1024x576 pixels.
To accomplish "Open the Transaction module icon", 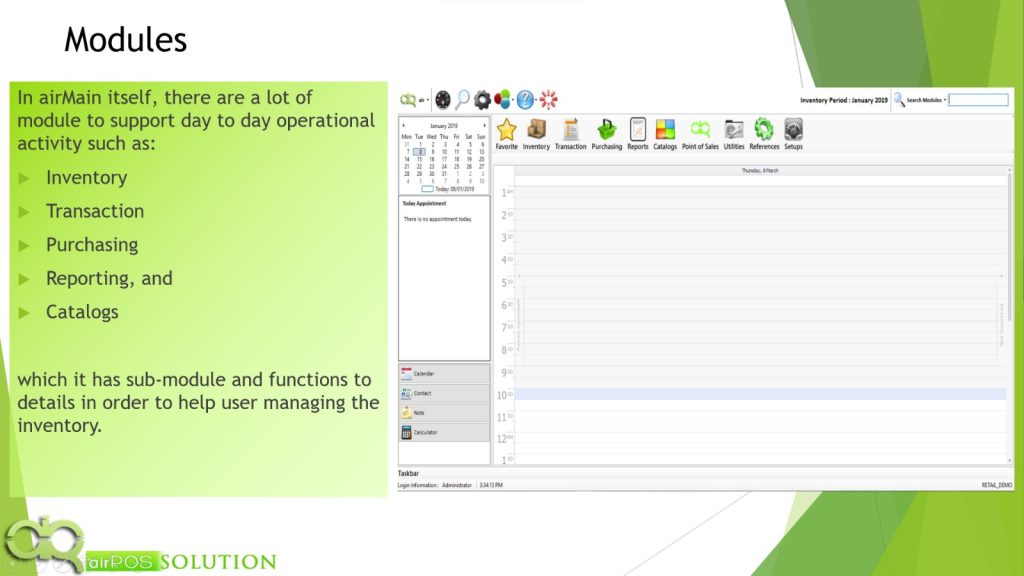I will pyautogui.click(x=571, y=130).
